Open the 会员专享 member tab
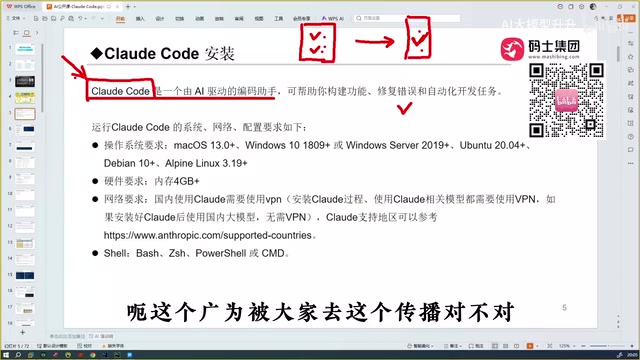The height and width of the screenshot is (360, 640). 302,19
